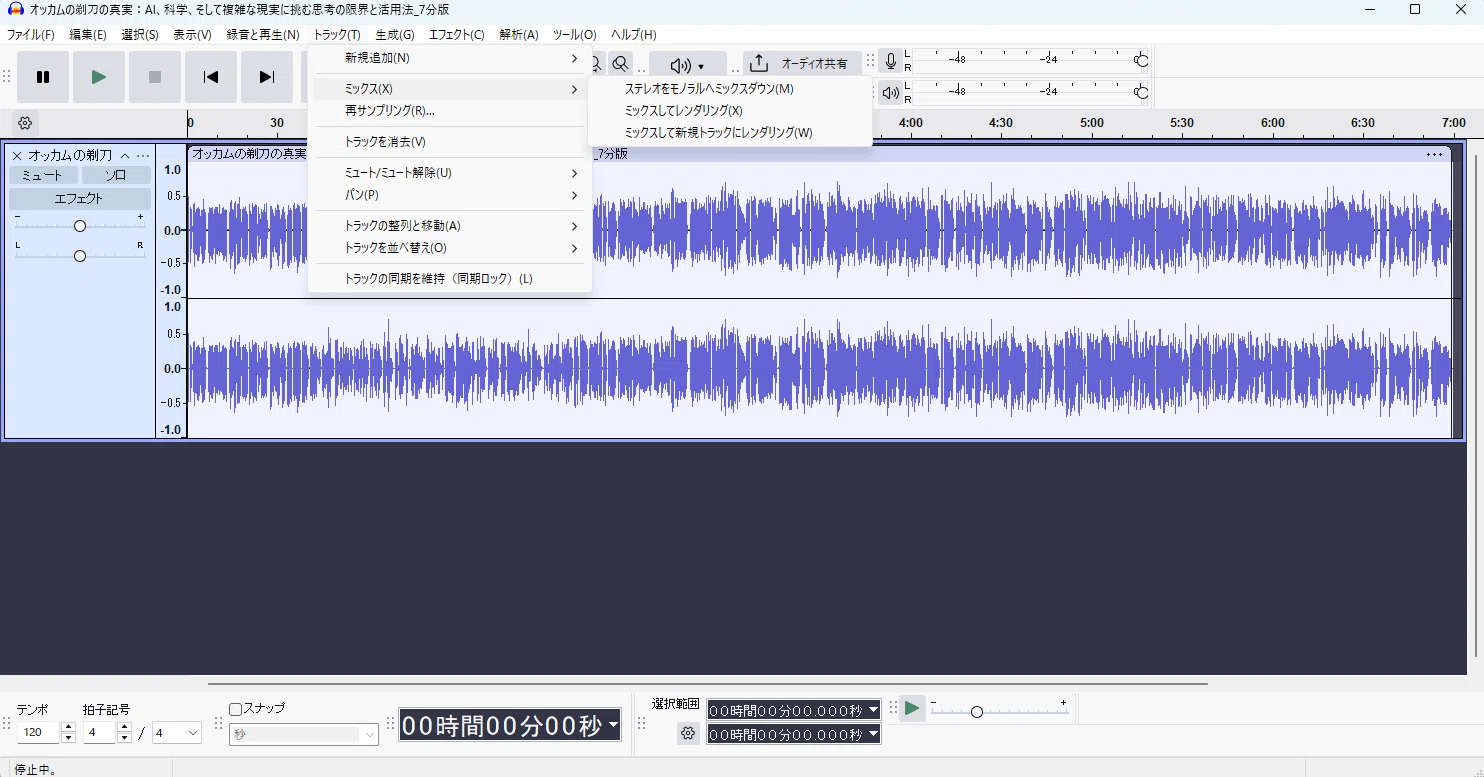Open the ツール(O) menu
Image resolution: width=1484 pixels, height=777 pixels.
(x=575, y=35)
